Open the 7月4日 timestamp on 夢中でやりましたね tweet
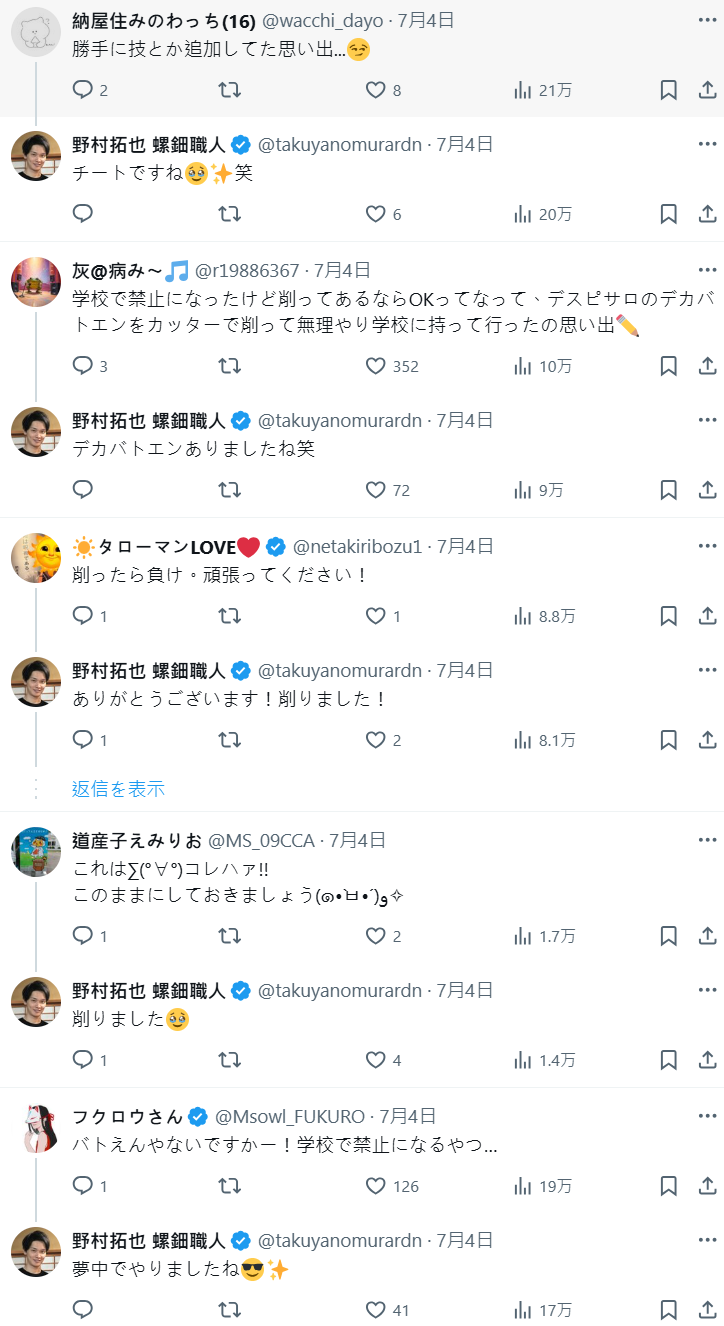This screenshot has height=1326, width=724. 465,1240
